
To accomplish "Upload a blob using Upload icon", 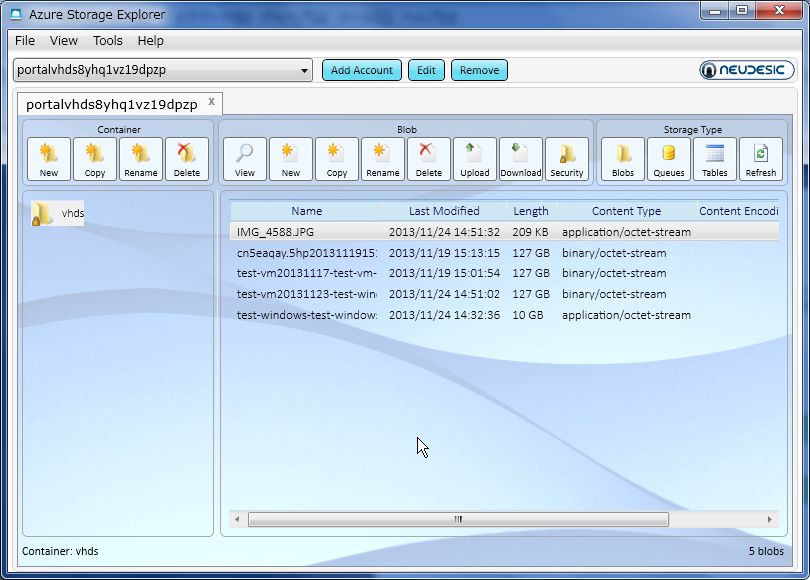I will (x=475, y=159).
